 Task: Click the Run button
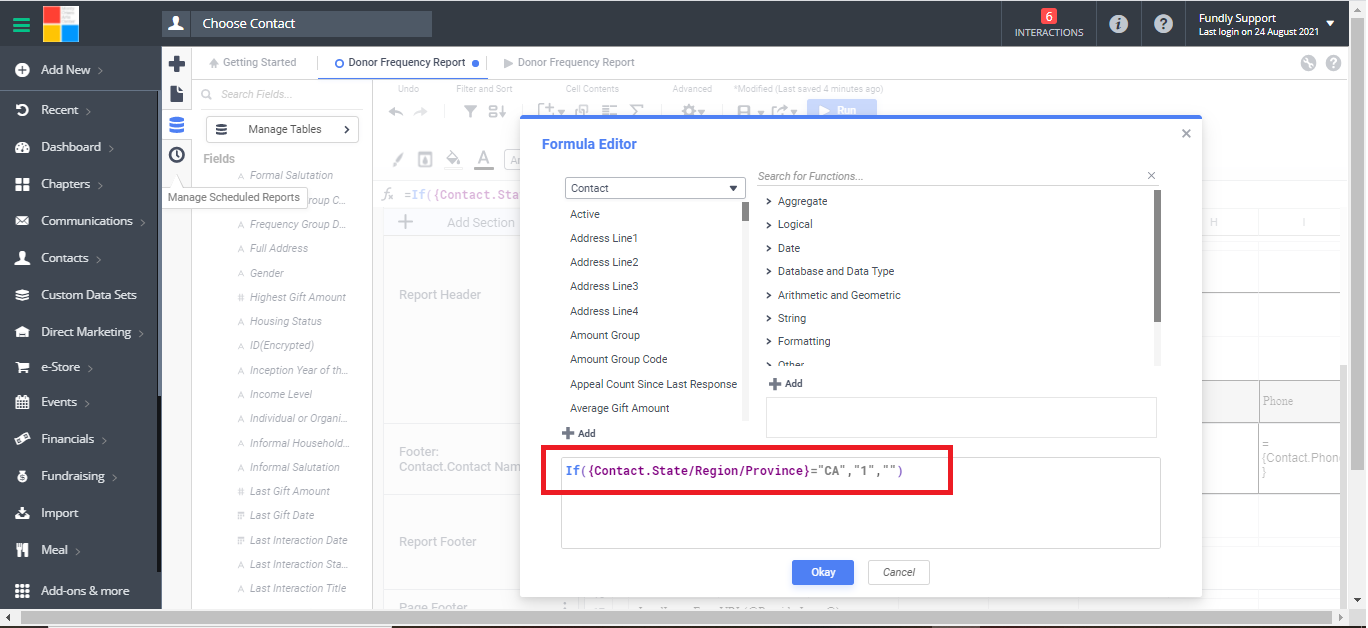[x=841, y=110]
